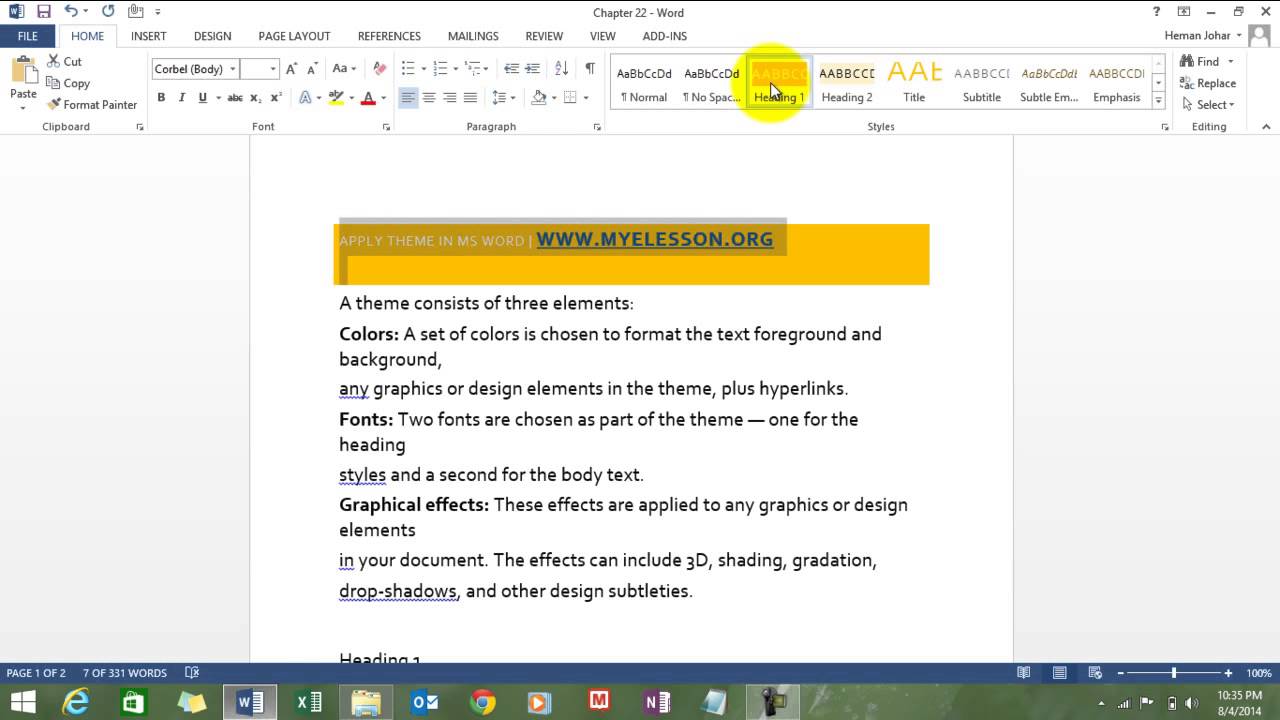
Task: Apply the Heading 2 style
Action: (847, 83)
